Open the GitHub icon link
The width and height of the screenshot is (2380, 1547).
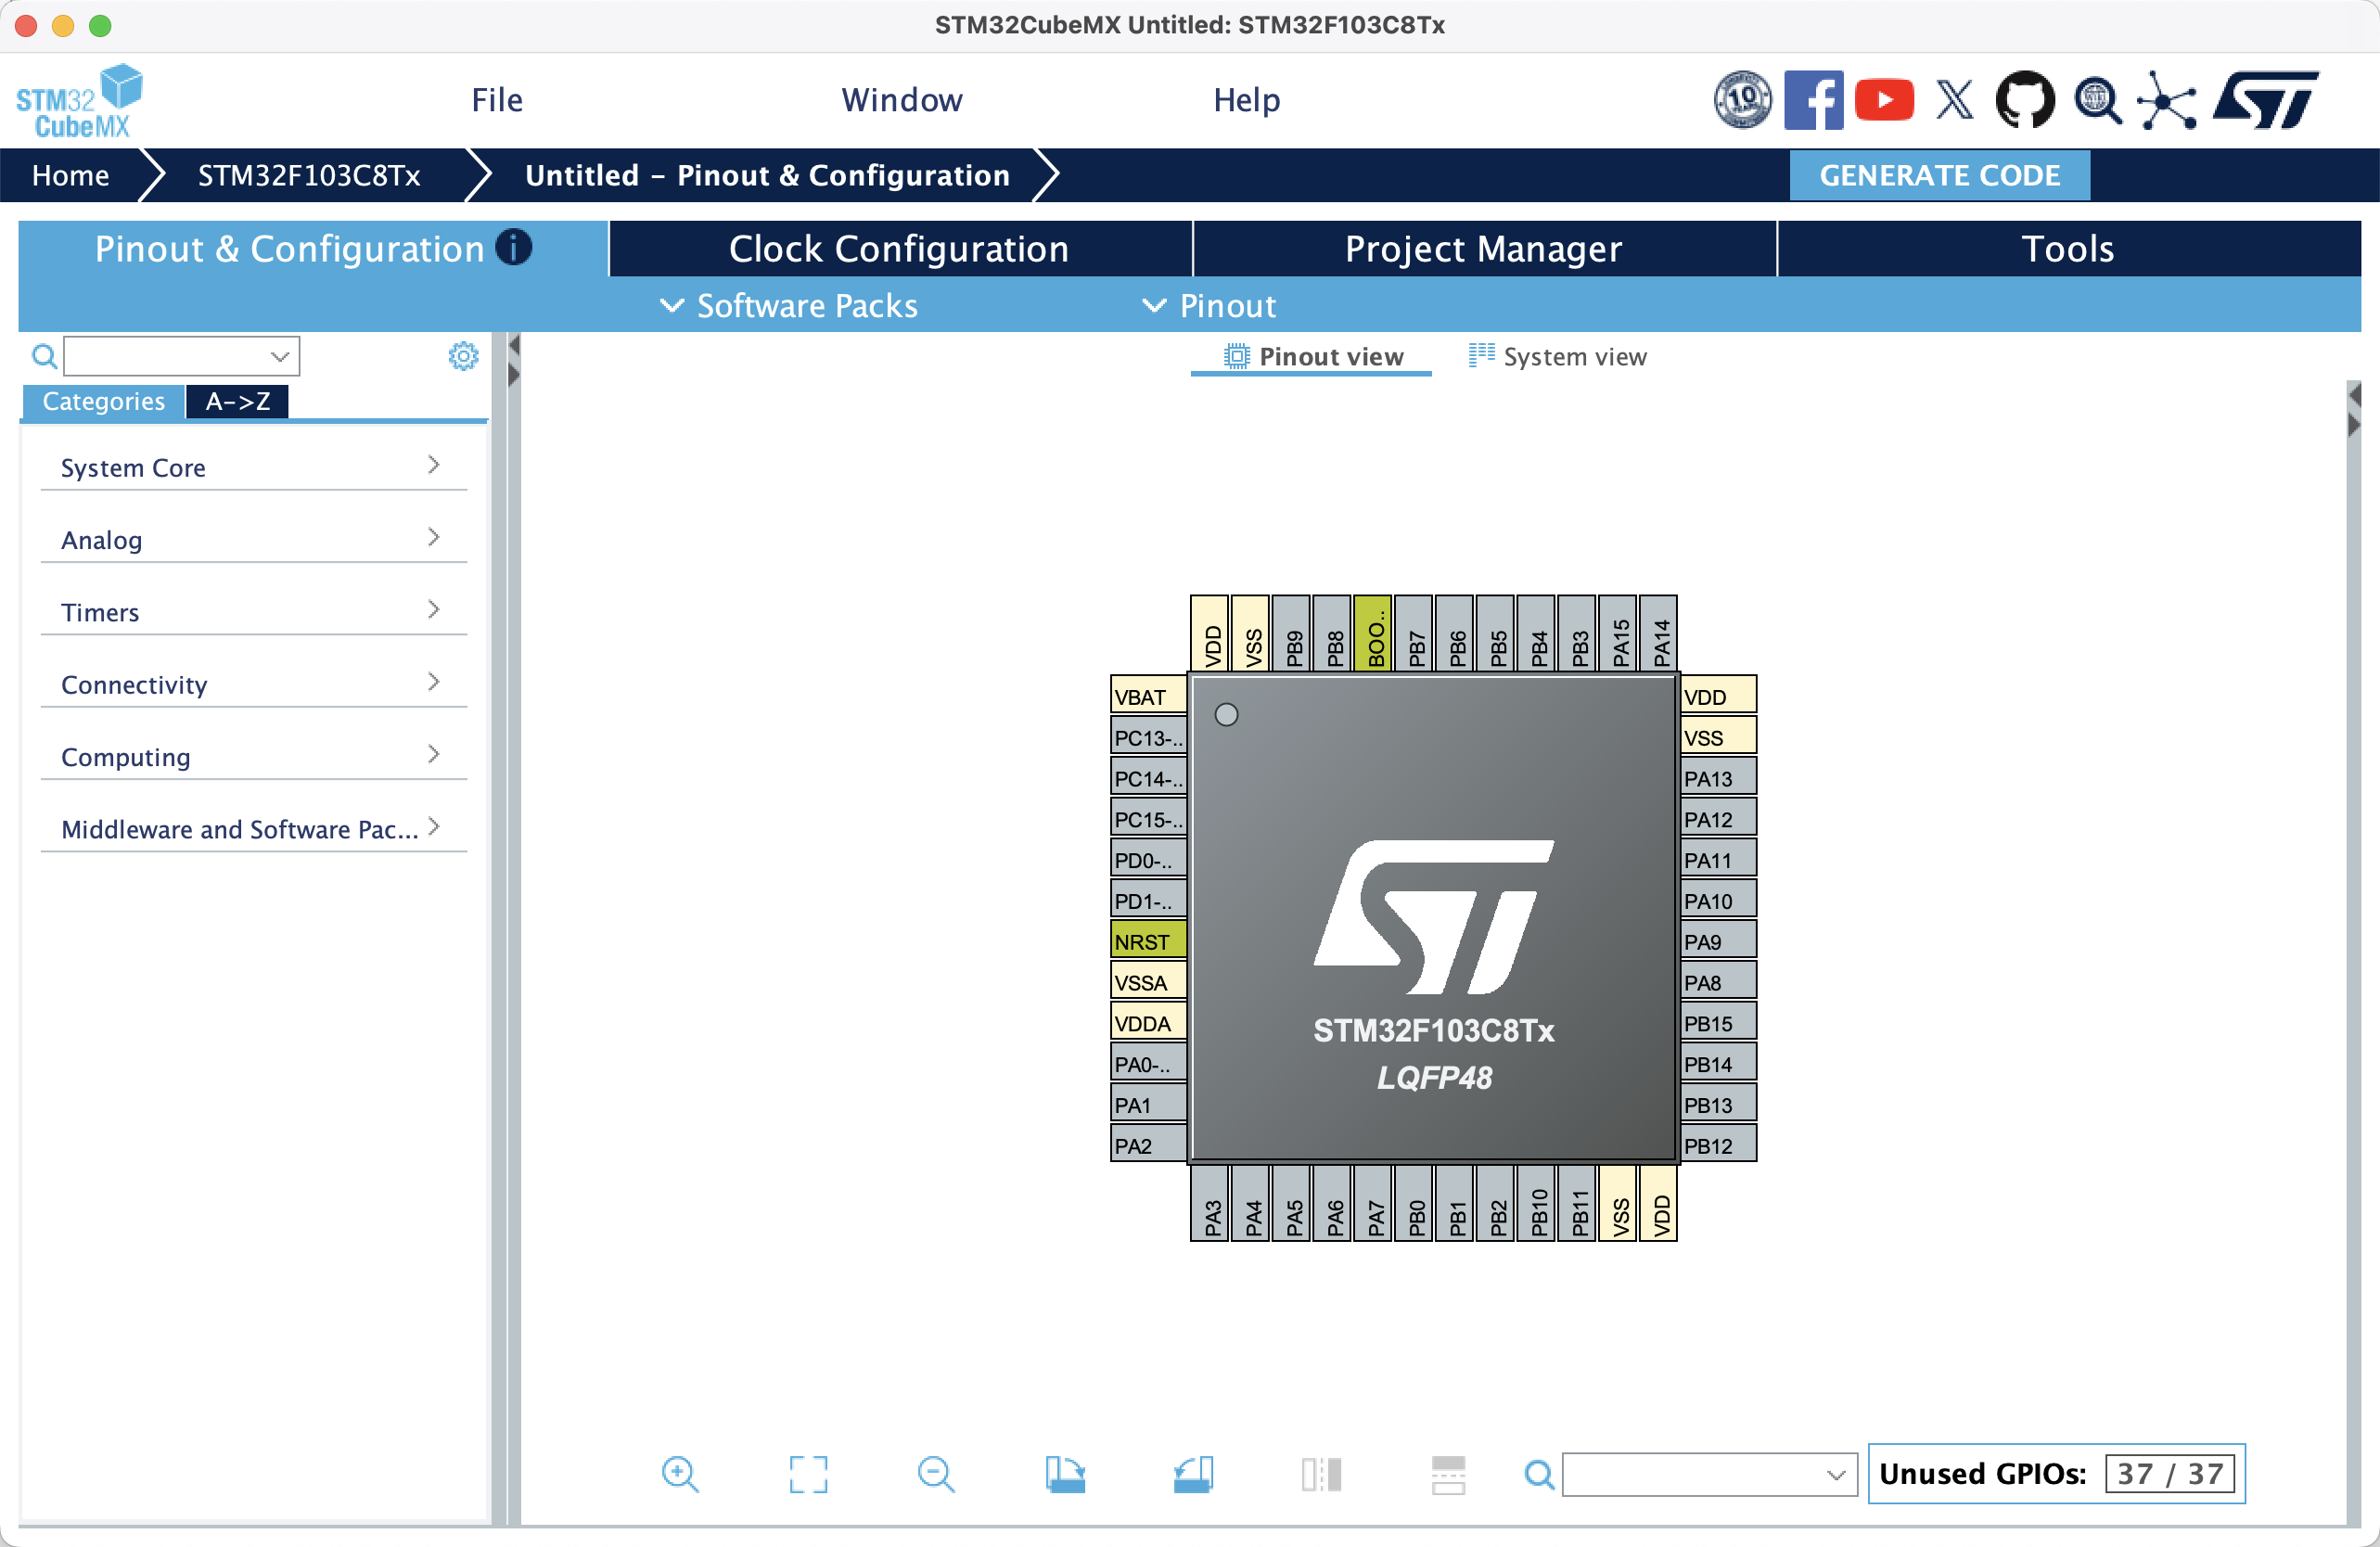[2024, 100]
